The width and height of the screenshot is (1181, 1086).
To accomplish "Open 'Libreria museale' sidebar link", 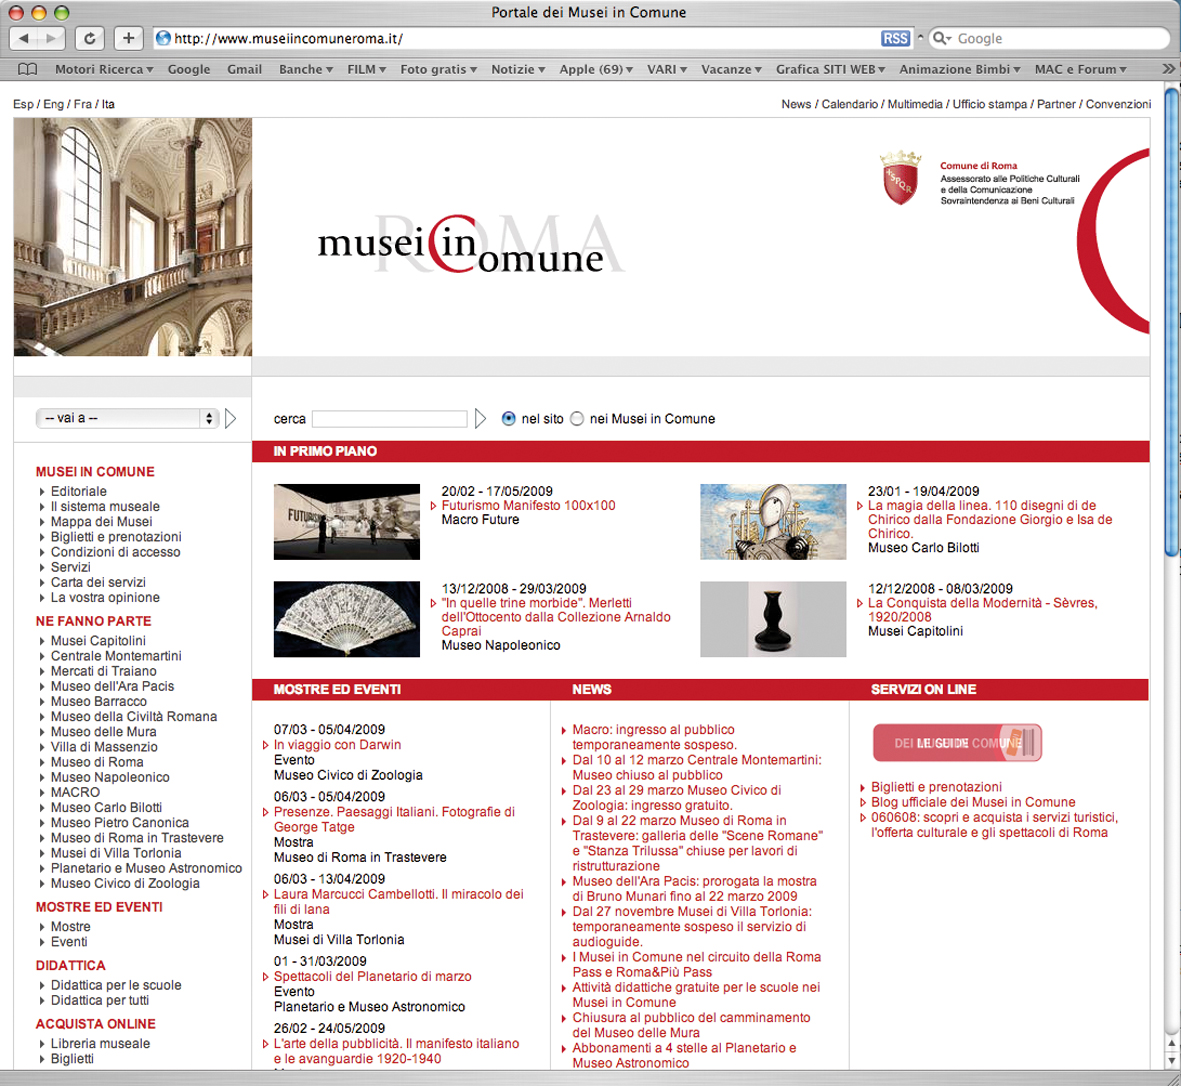I will click(100, 1043).
